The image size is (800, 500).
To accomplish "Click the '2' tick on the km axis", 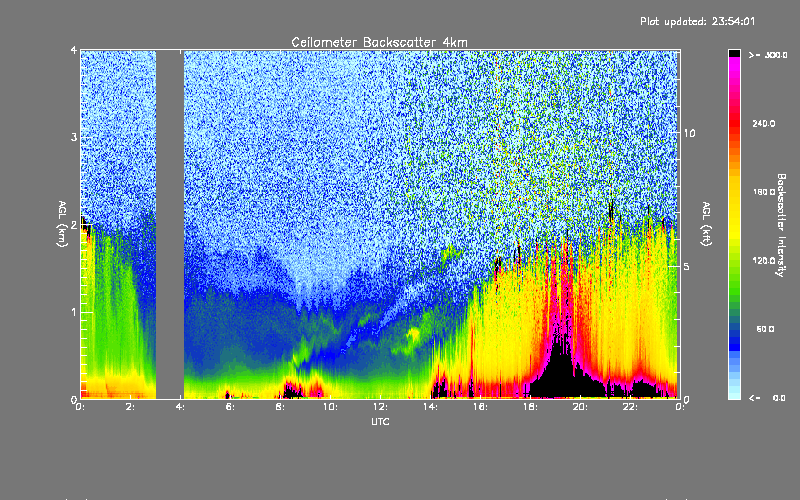I will 74,225.
